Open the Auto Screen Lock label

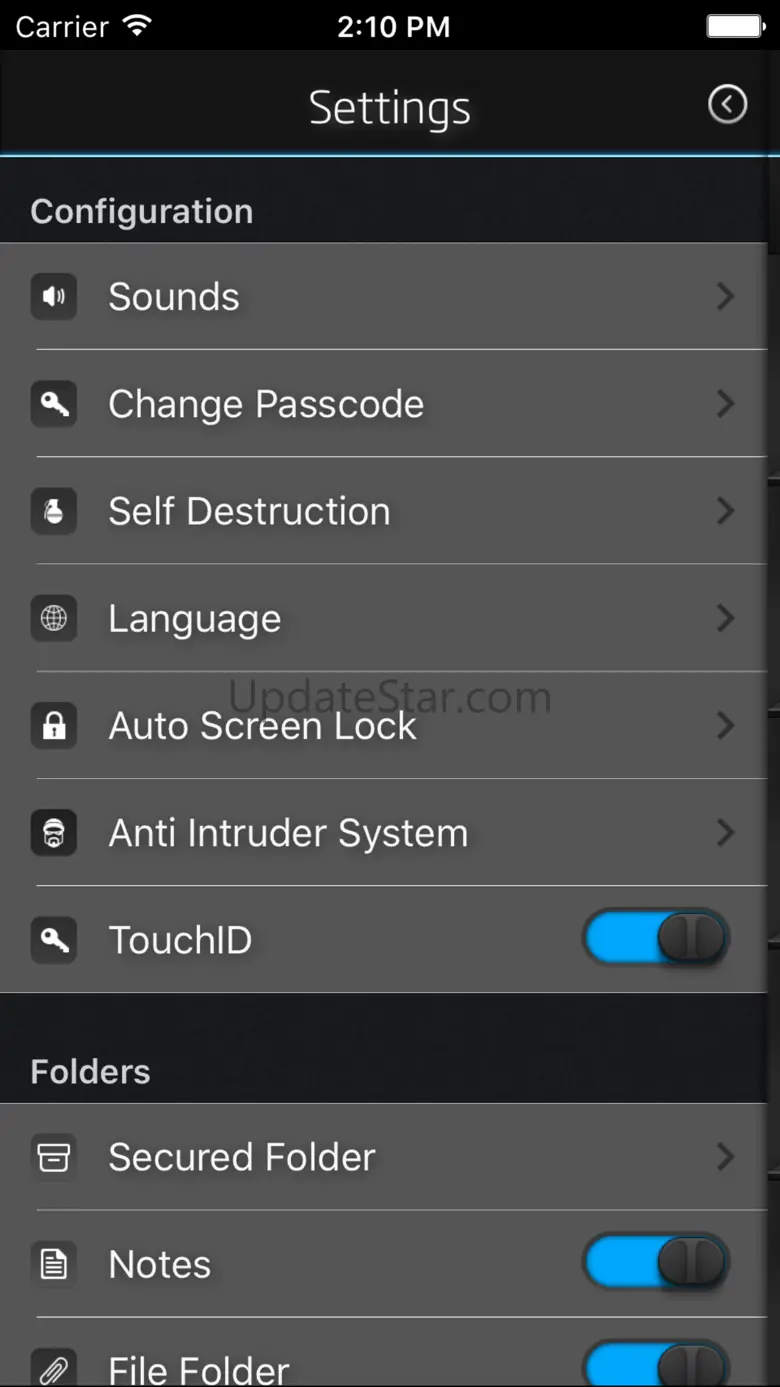coord(262,726)
